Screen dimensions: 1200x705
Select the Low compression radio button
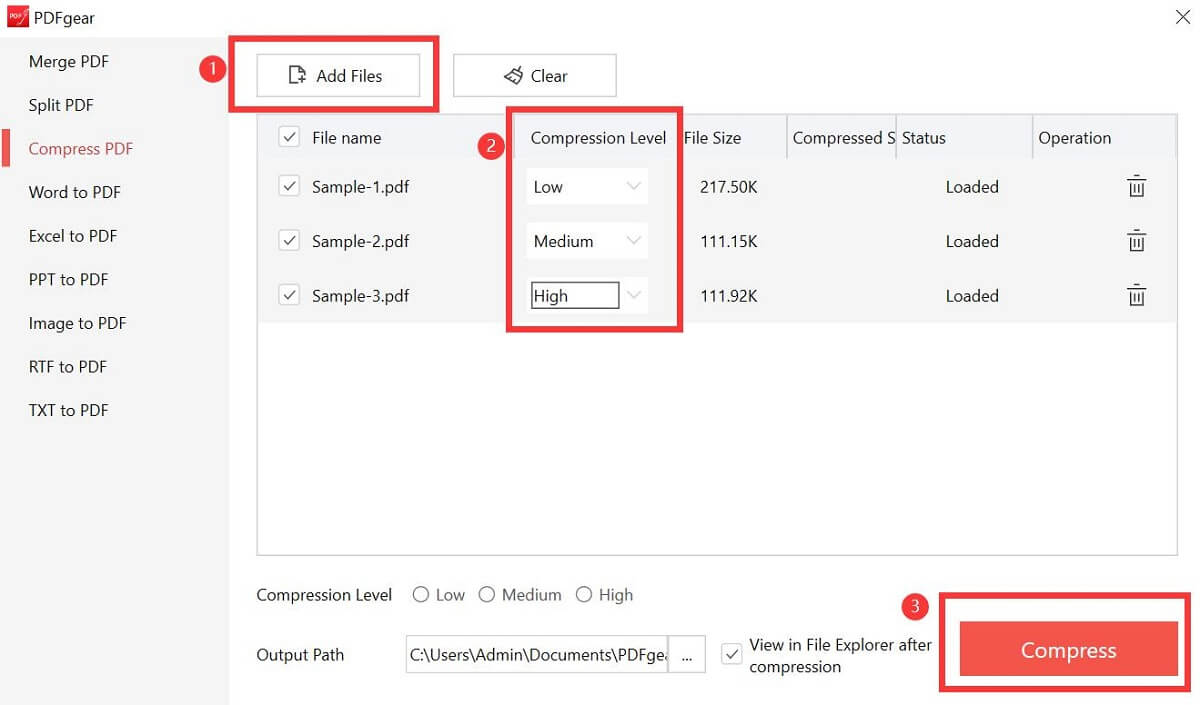(x=422, y=595)
